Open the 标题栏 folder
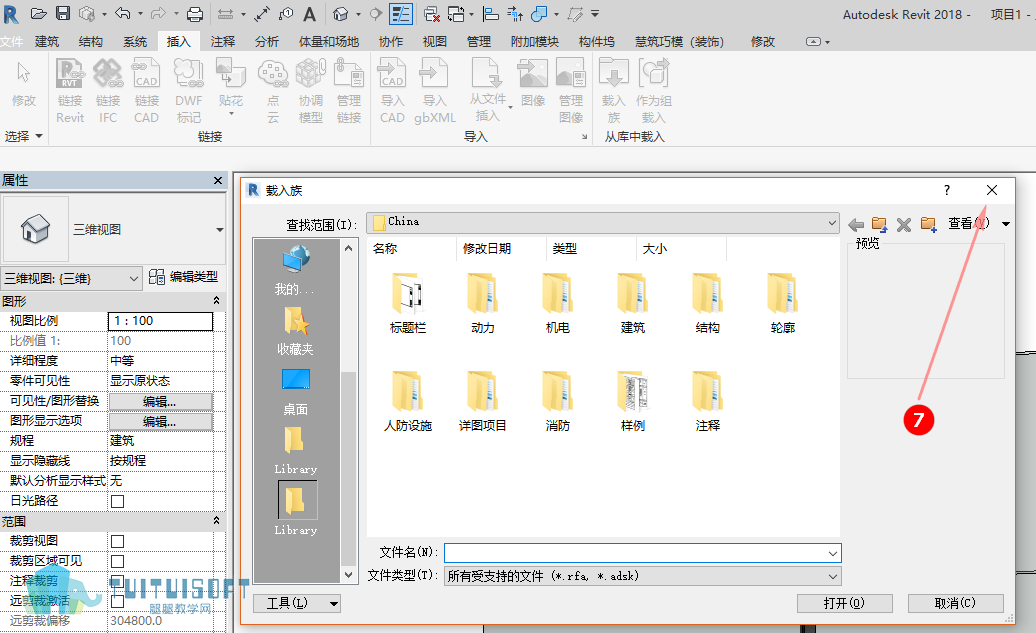1036x633 pixels. click(408, 303)
